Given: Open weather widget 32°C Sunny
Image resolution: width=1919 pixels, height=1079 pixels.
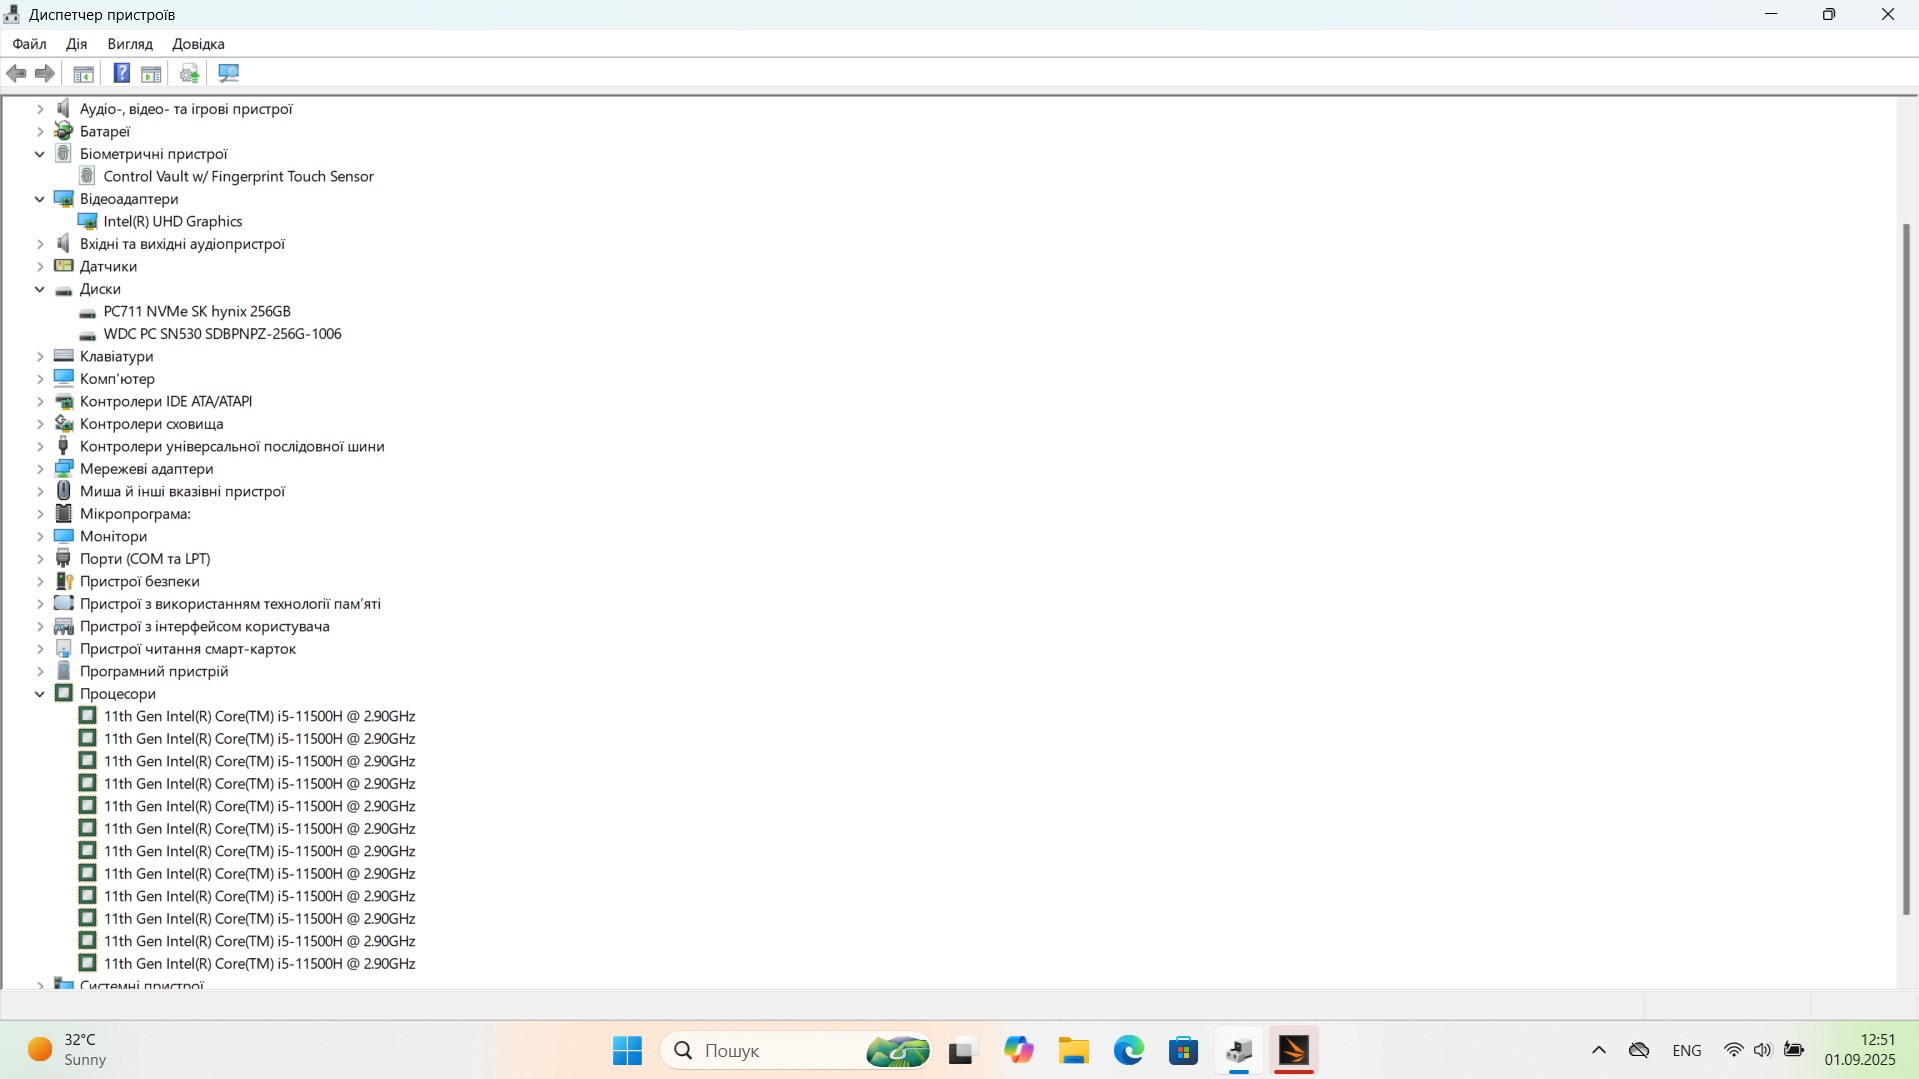Looking at the screenshot, I should 68,1050.
